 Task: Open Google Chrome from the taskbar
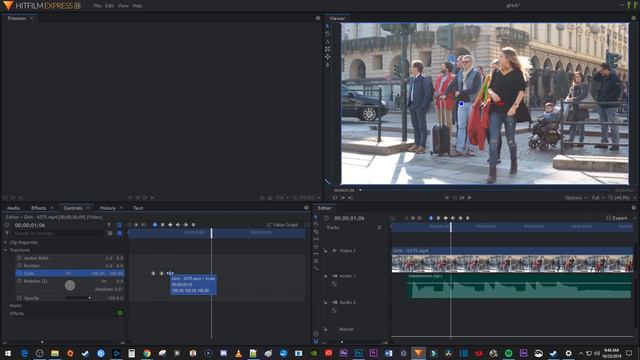click(x=147, y=353)
